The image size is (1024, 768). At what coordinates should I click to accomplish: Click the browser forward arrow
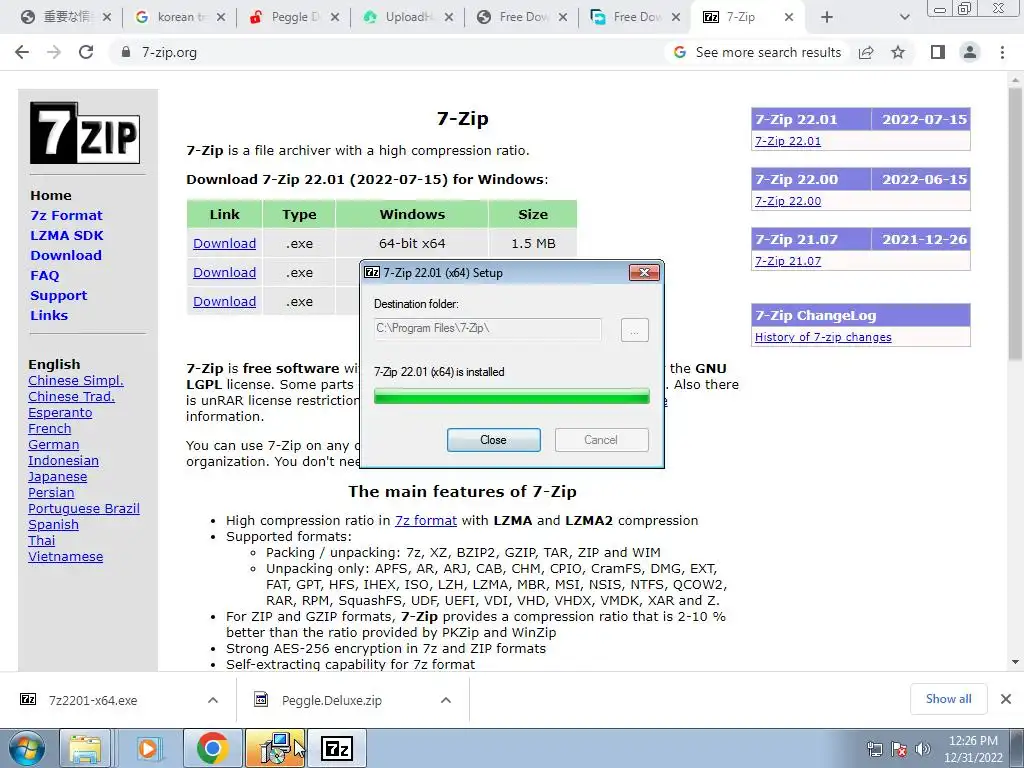tap(54, 52)
